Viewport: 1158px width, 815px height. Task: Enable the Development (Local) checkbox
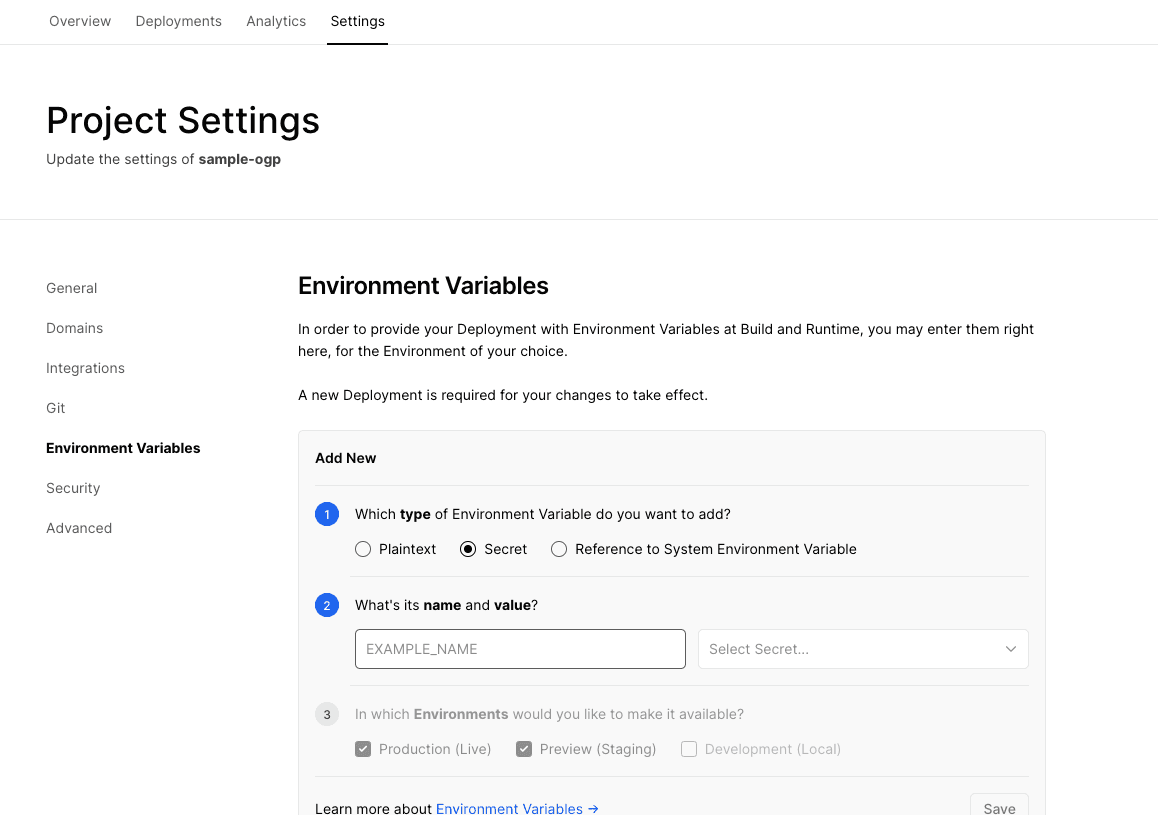[x=689, y=749]
